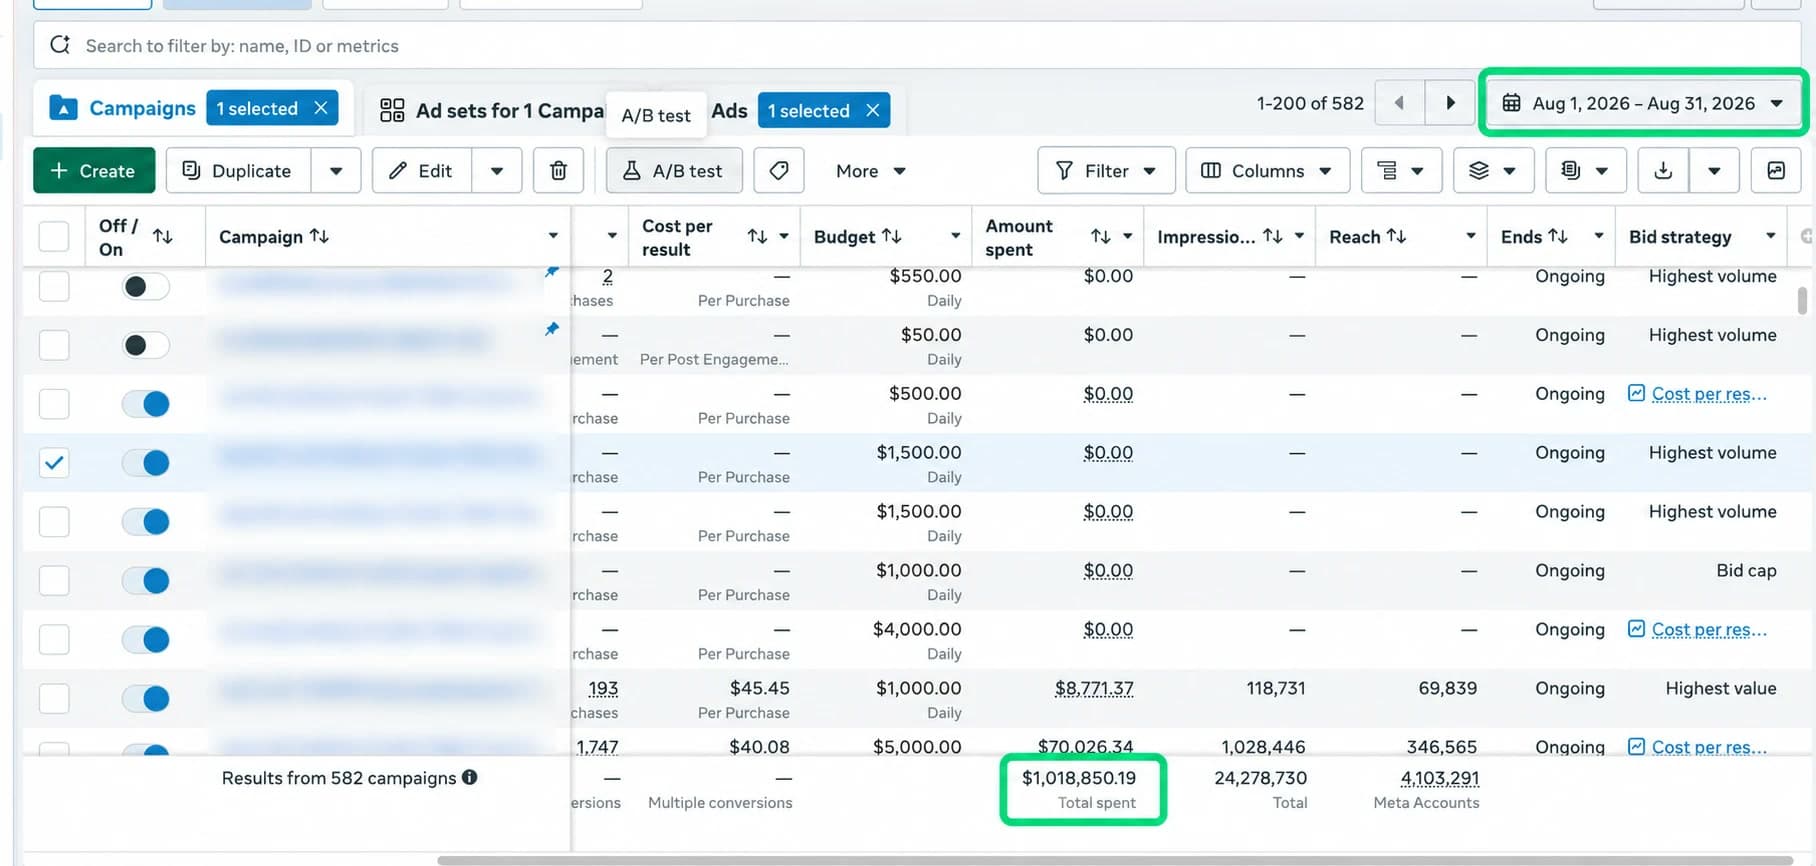Click the chart view icon button
Image resolution: width=1816 pixels, height=866 pixels.
1776,171
